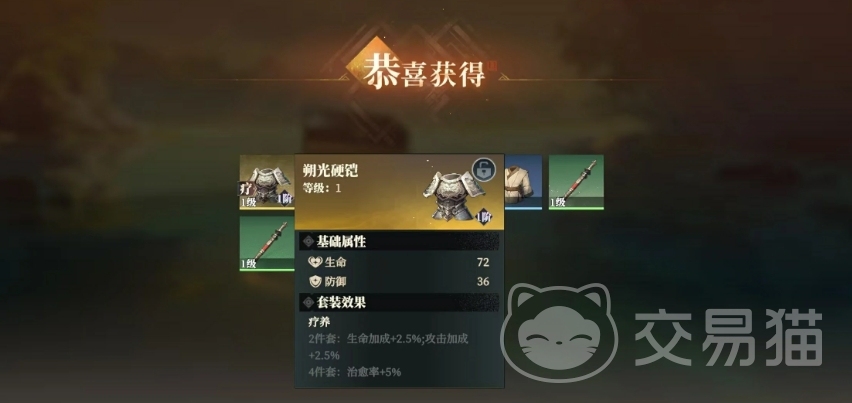Click the armor image in the tooltip

point(454,195)
